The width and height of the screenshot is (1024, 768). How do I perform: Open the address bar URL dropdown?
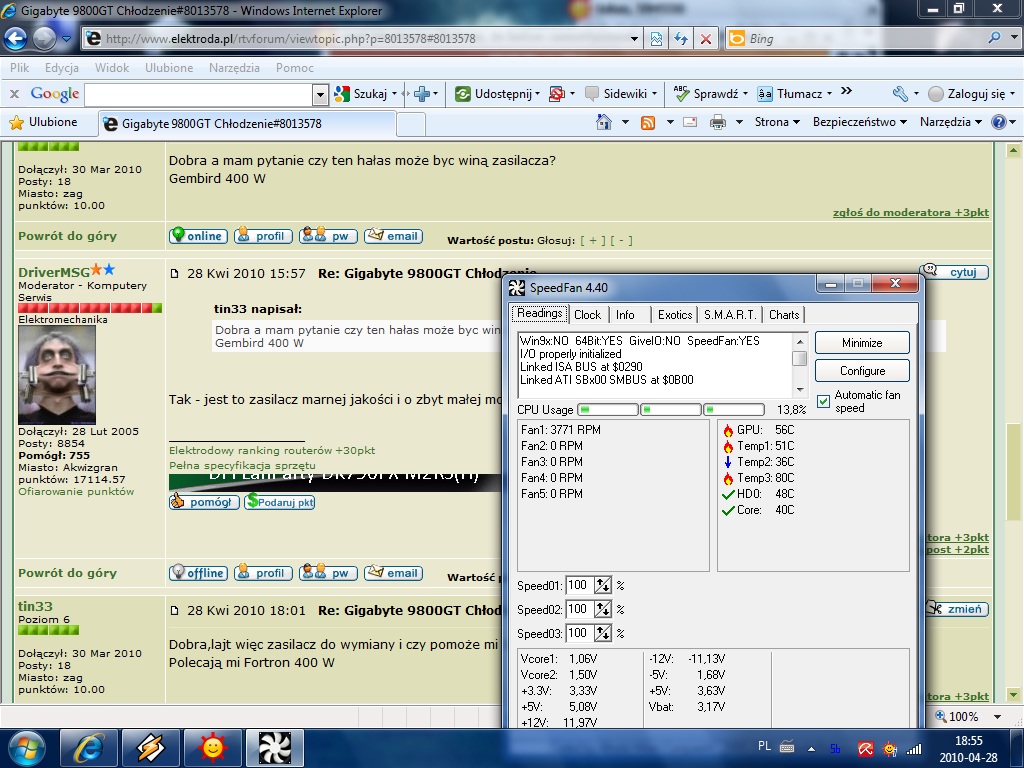click(x=633, y=39)
